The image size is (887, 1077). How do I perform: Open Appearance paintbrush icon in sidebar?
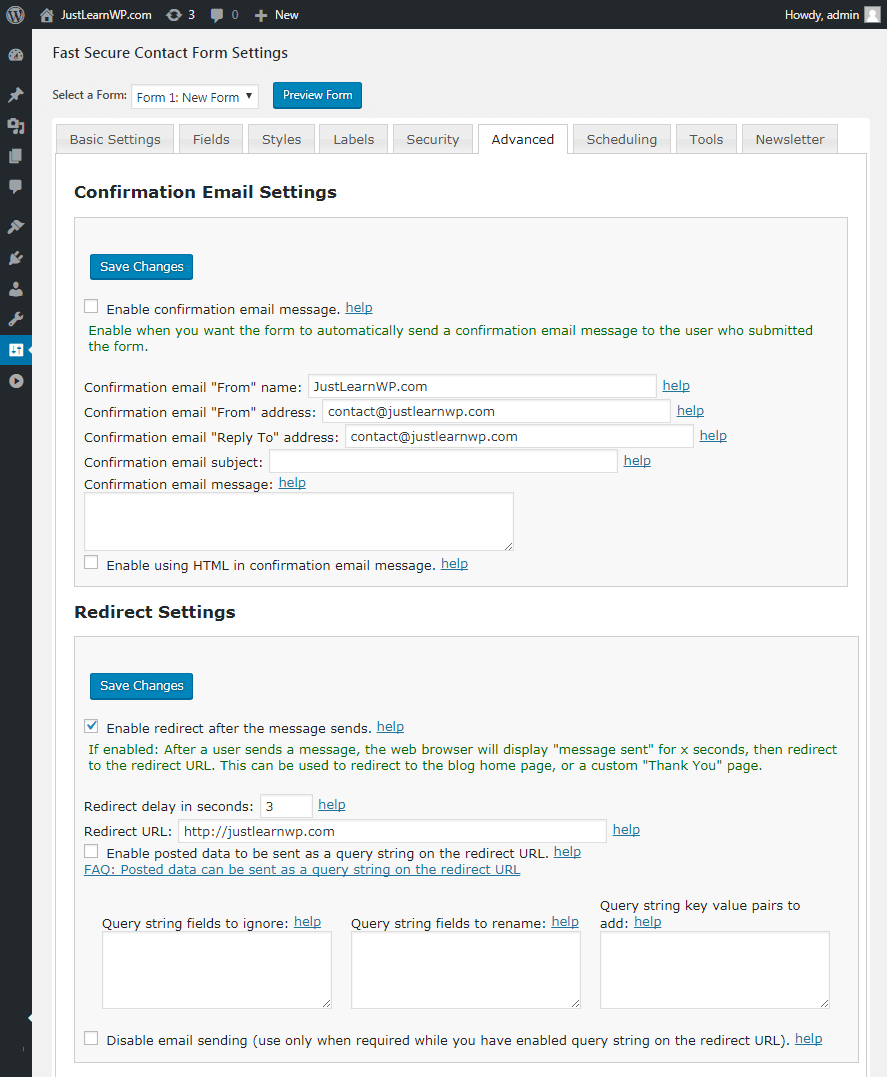click(x=16, y=226)
